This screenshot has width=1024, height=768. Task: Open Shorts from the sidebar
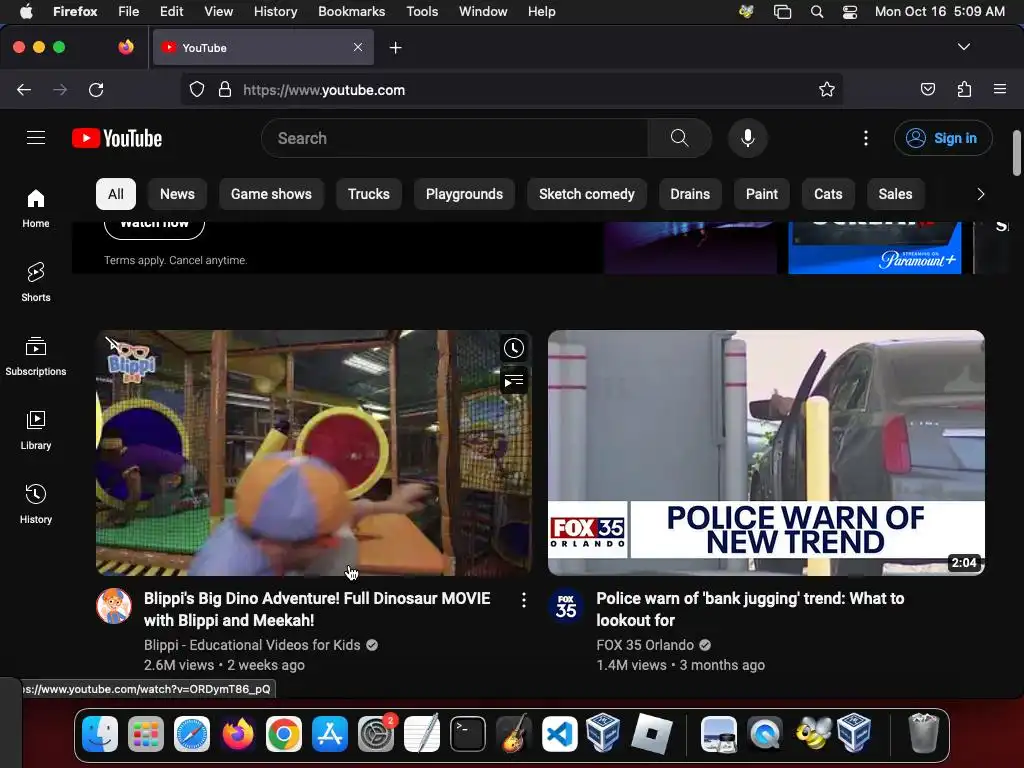36,282
